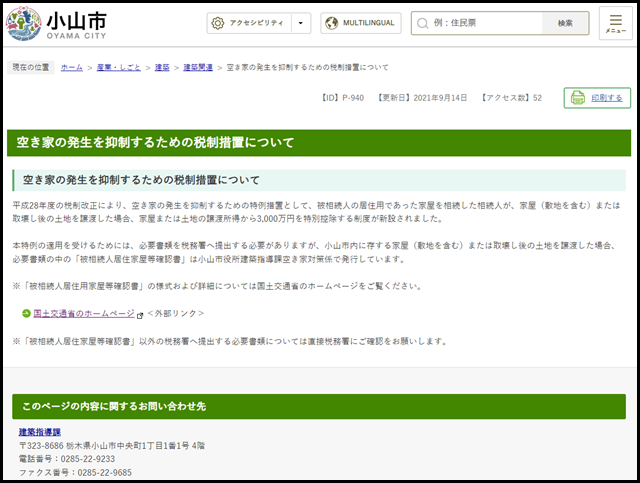Screen dimensions: 640x483
Task: Click the multilingual globe icon
Action: pos(331,23)
